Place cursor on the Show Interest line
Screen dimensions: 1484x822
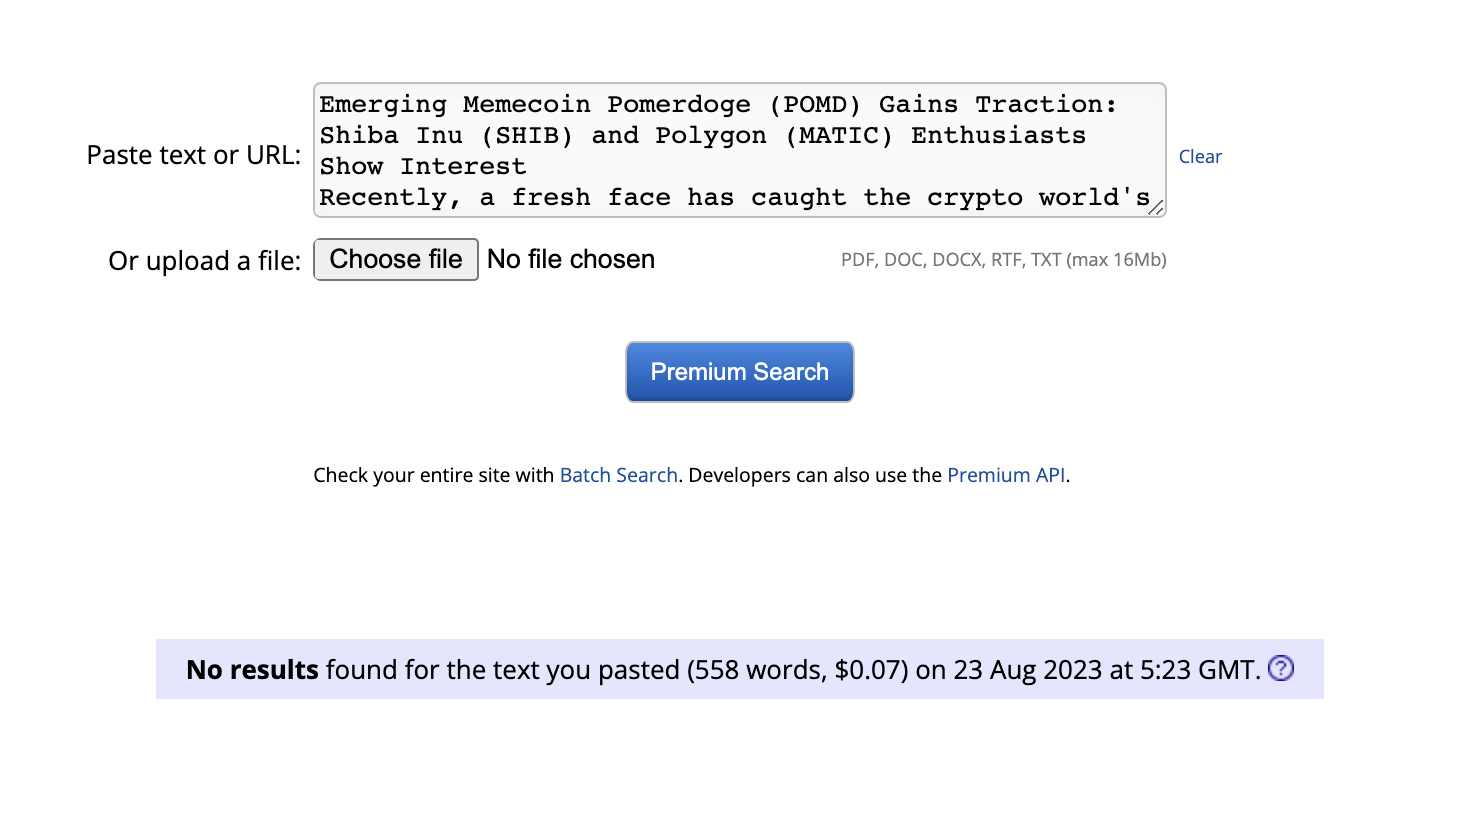[x=423, y=166]
